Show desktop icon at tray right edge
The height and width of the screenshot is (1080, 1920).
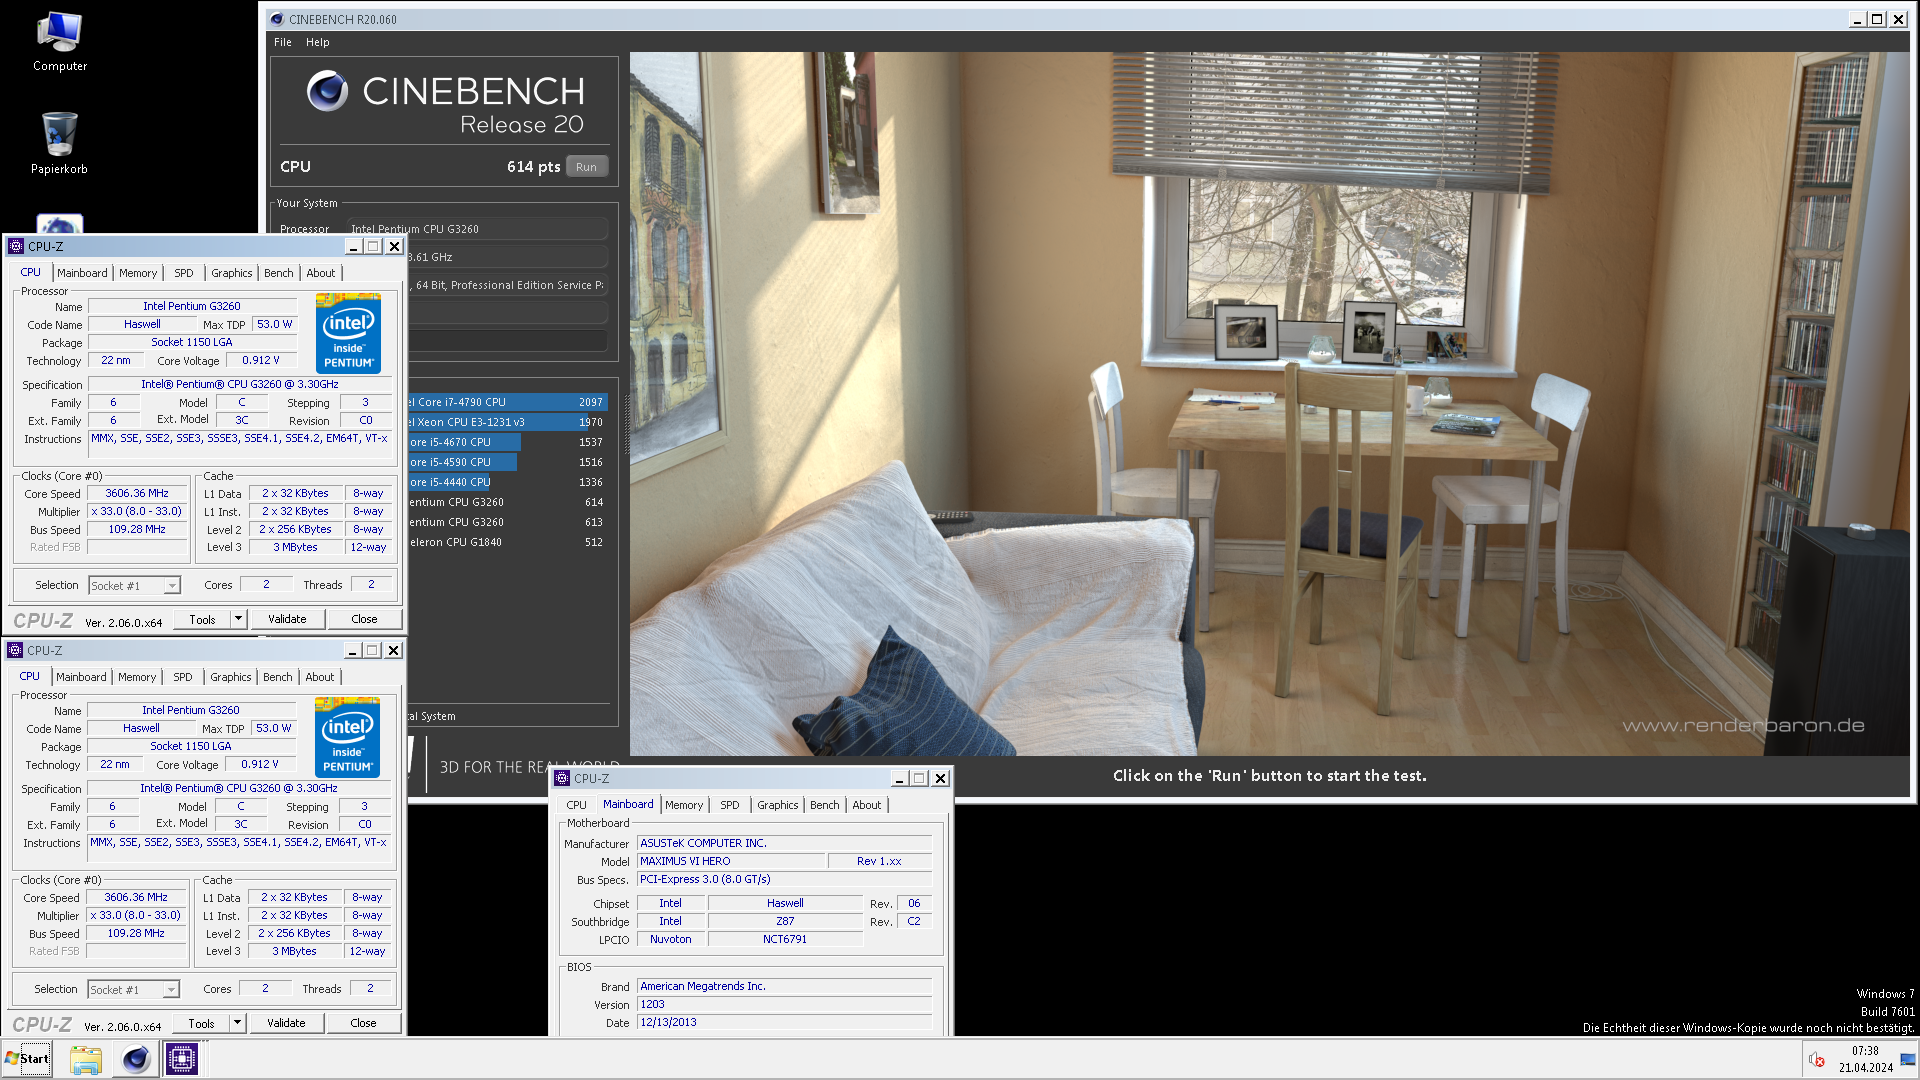(1909, 1059)
